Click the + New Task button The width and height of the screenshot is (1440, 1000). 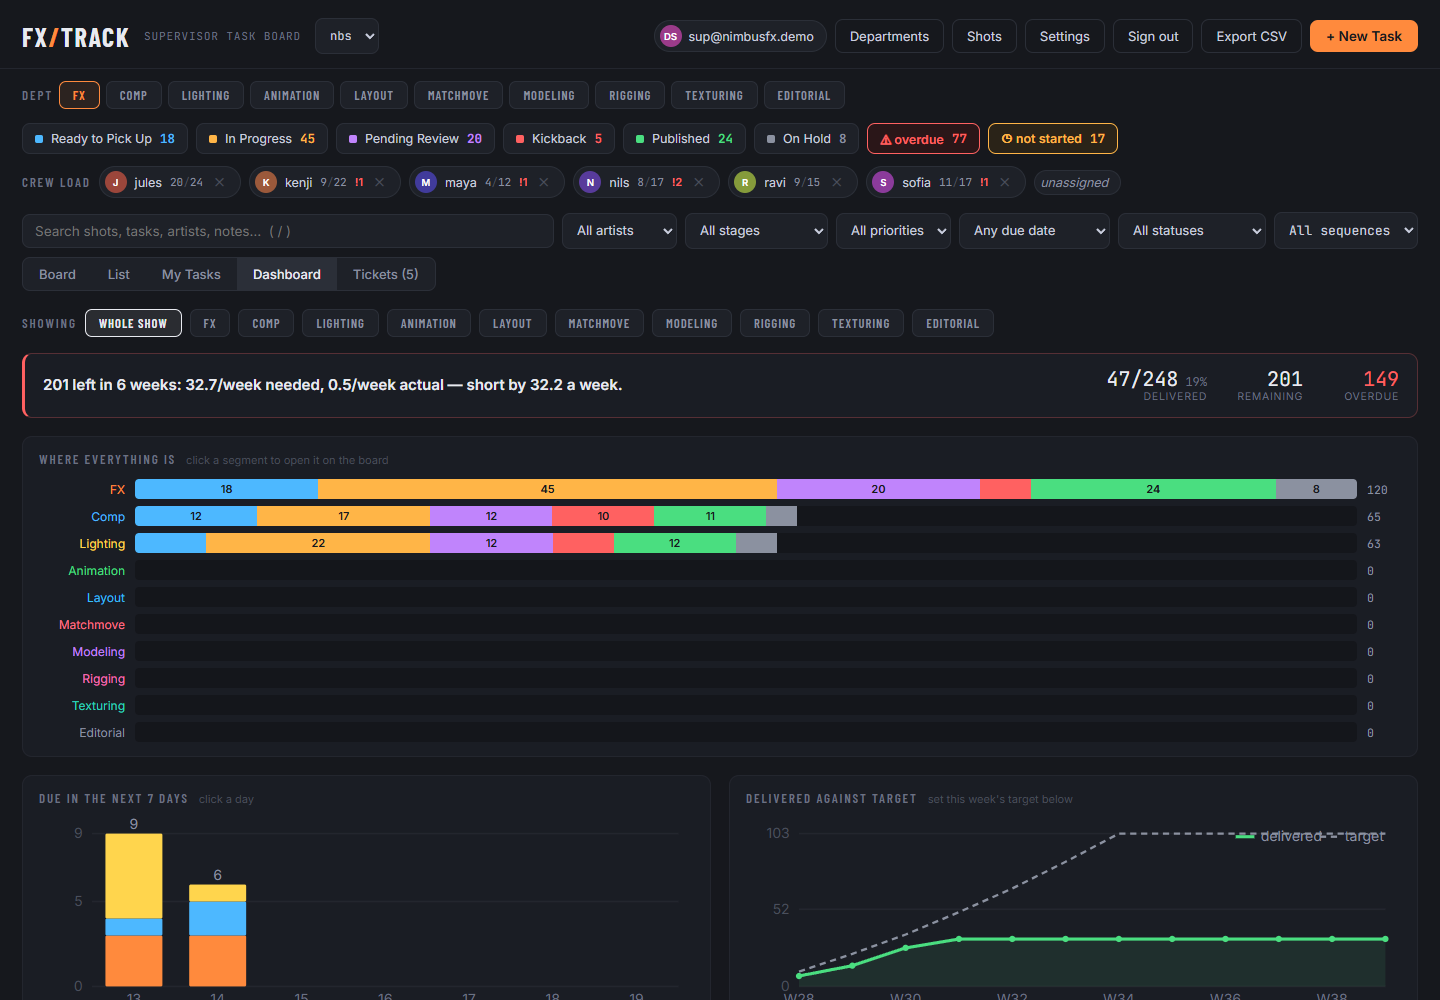(1364, 36)
